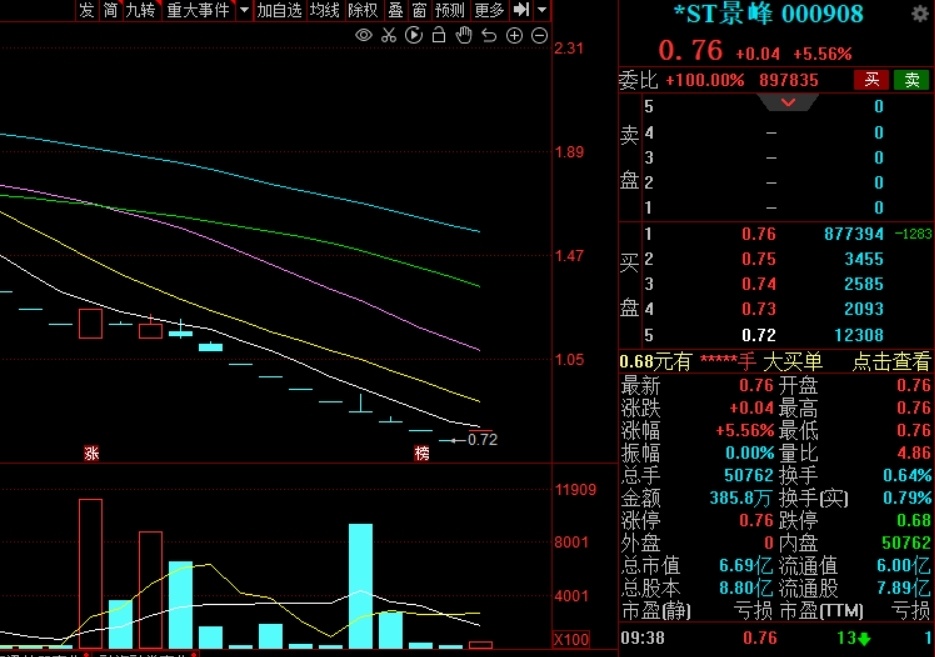The height and width of the screenshot is (657, 935).
Task: Click the red 买 buy button
Action: click(872, 79)
